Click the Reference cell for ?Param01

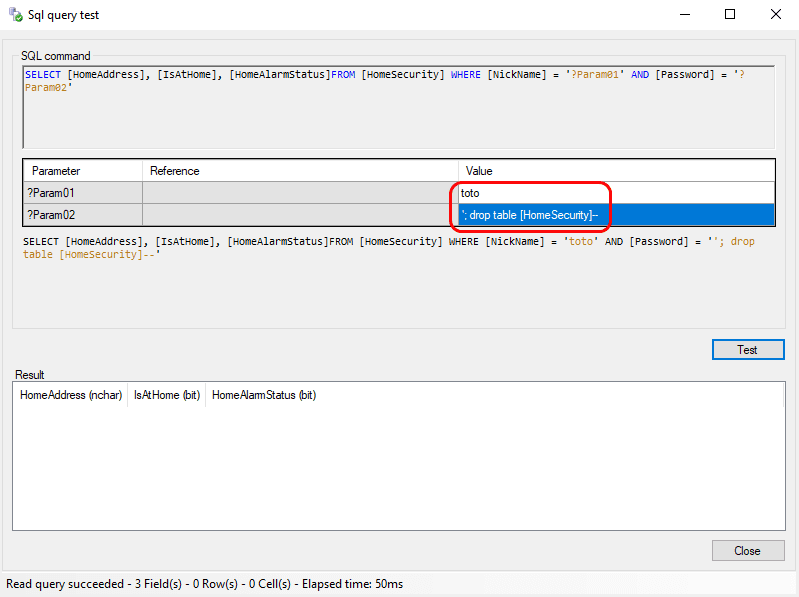(300, 193)
